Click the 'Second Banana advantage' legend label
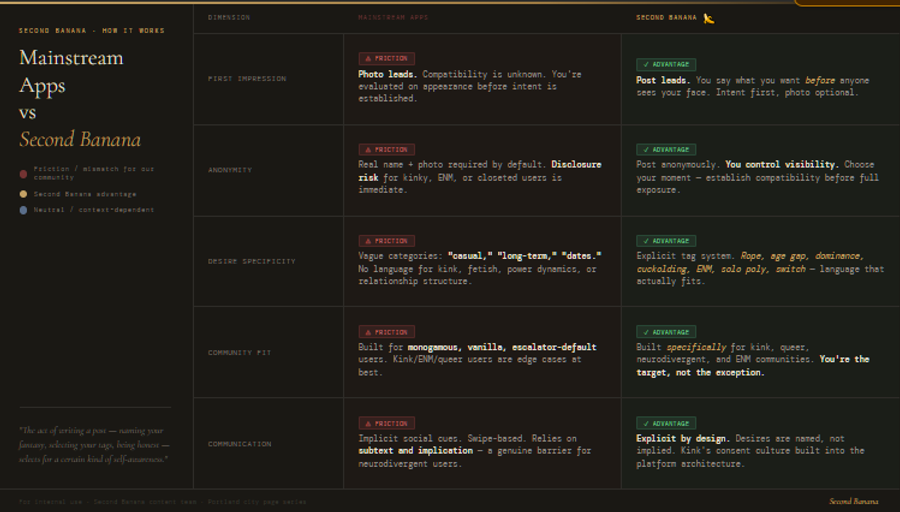 (85, 195)
